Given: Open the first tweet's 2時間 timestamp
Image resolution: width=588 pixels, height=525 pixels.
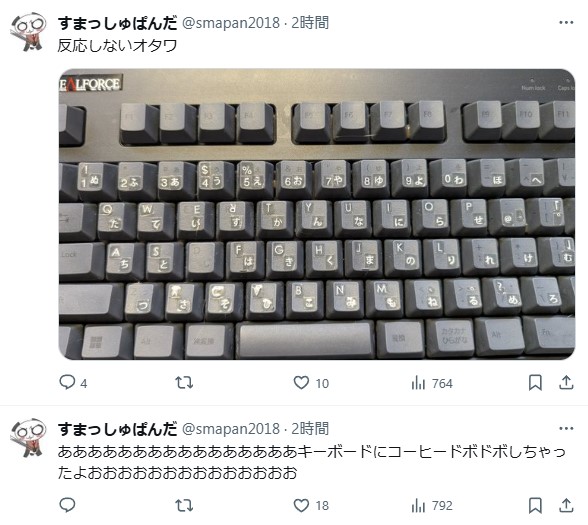Looking at the screenshot, I should [310, 23].
